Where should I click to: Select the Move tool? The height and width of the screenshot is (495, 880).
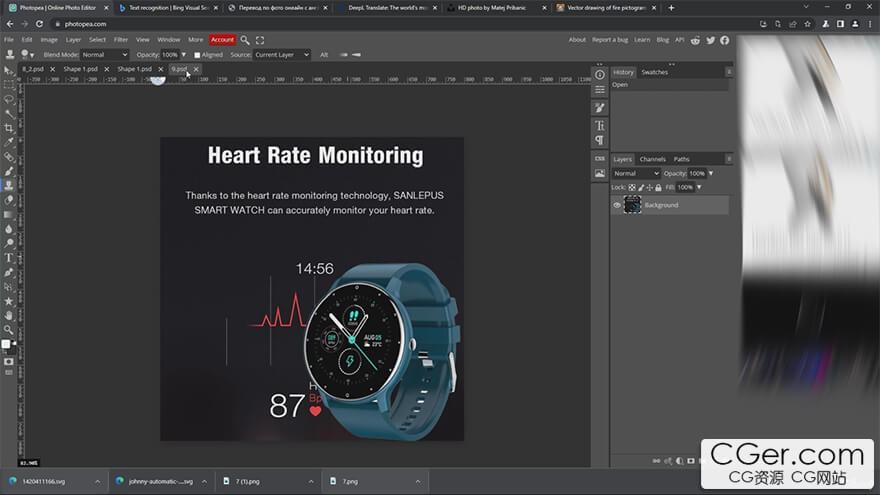click(x=8, y=71)
